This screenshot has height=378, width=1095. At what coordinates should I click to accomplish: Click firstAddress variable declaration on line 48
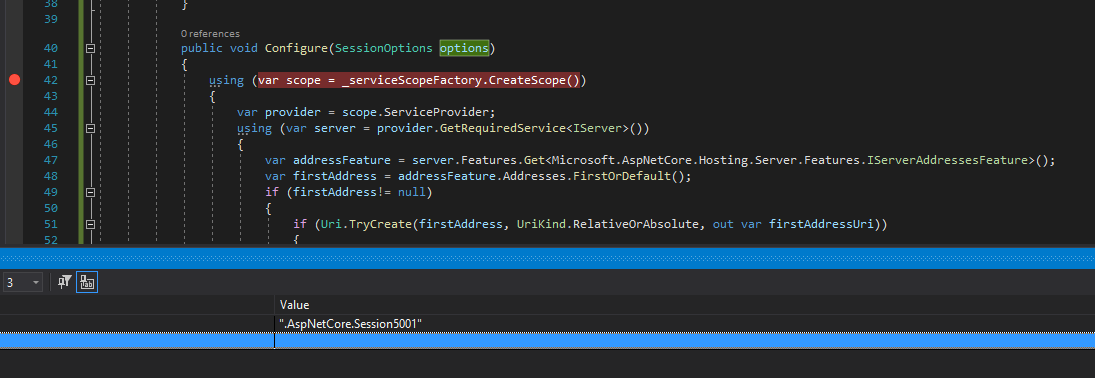[x=335, y=176]
